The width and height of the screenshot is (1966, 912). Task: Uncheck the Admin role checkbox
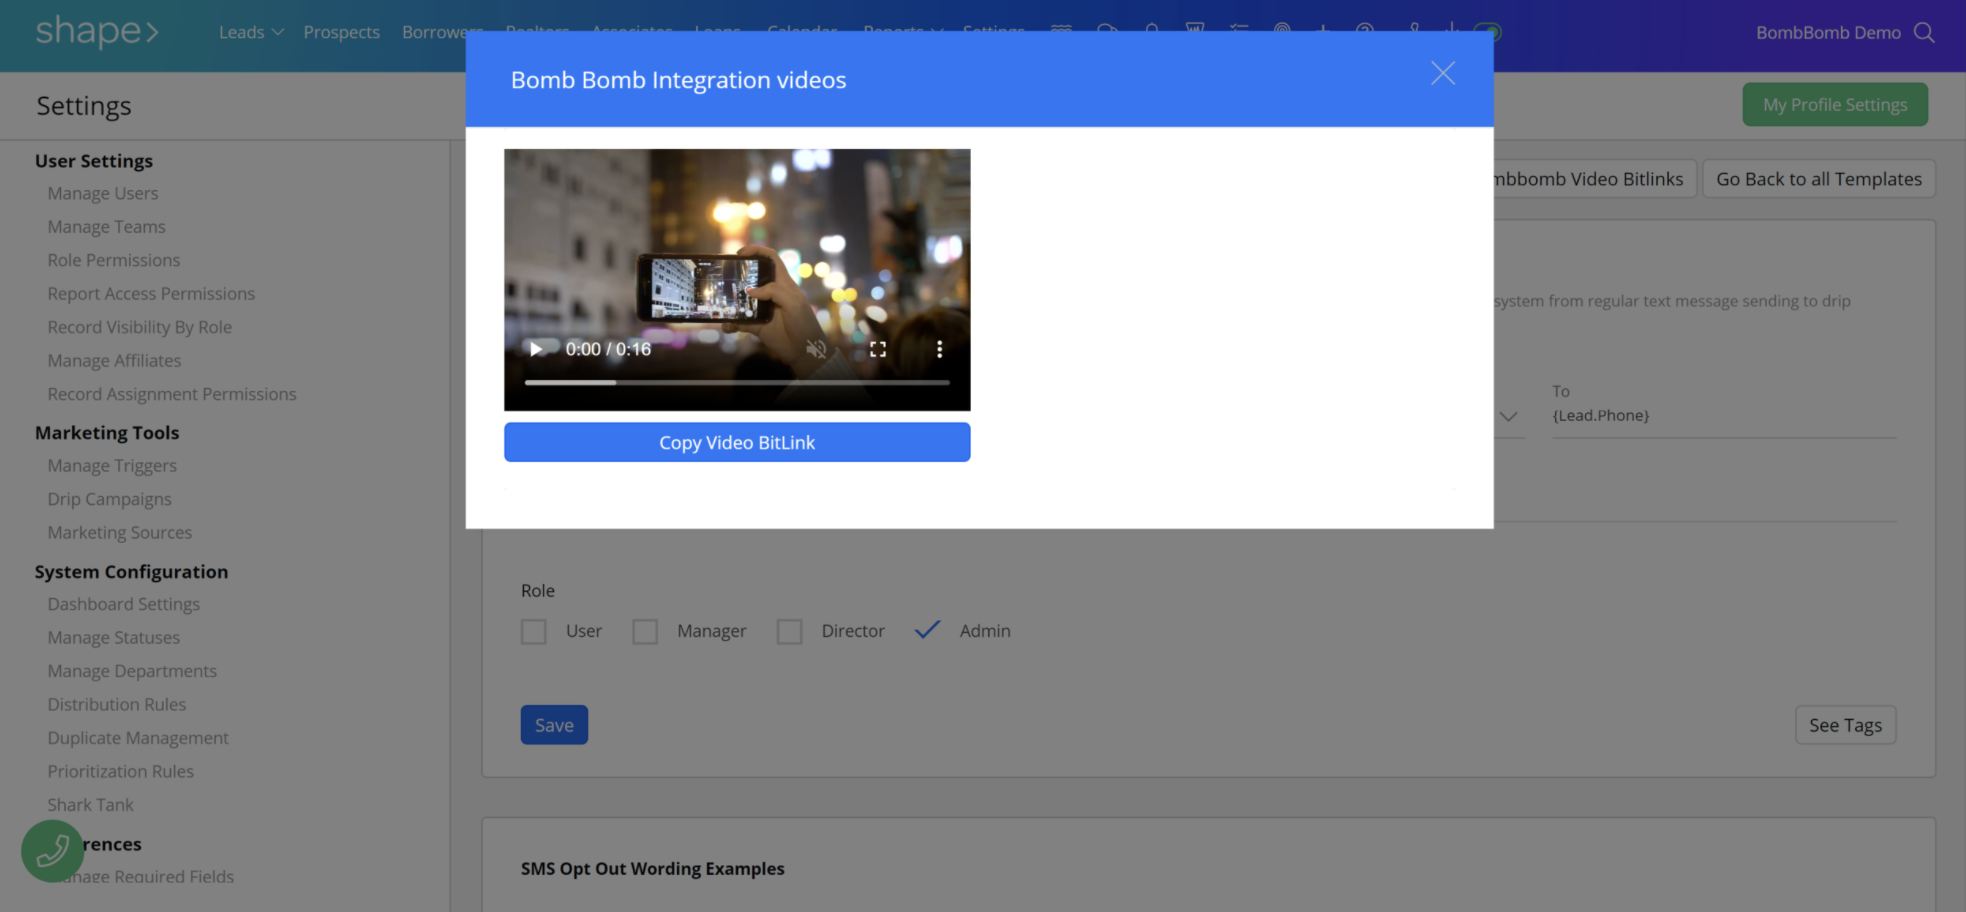928,630
